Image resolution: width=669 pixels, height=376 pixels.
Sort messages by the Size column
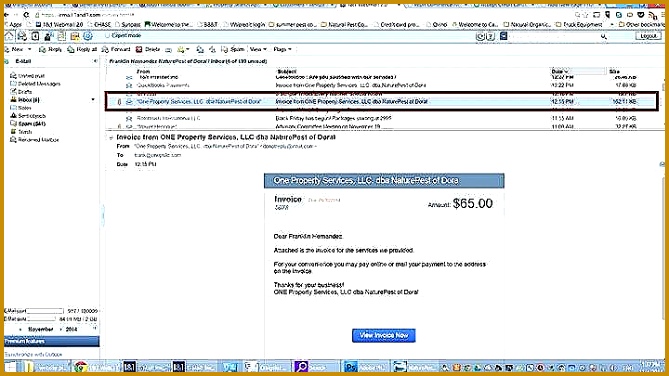(614, 71)
